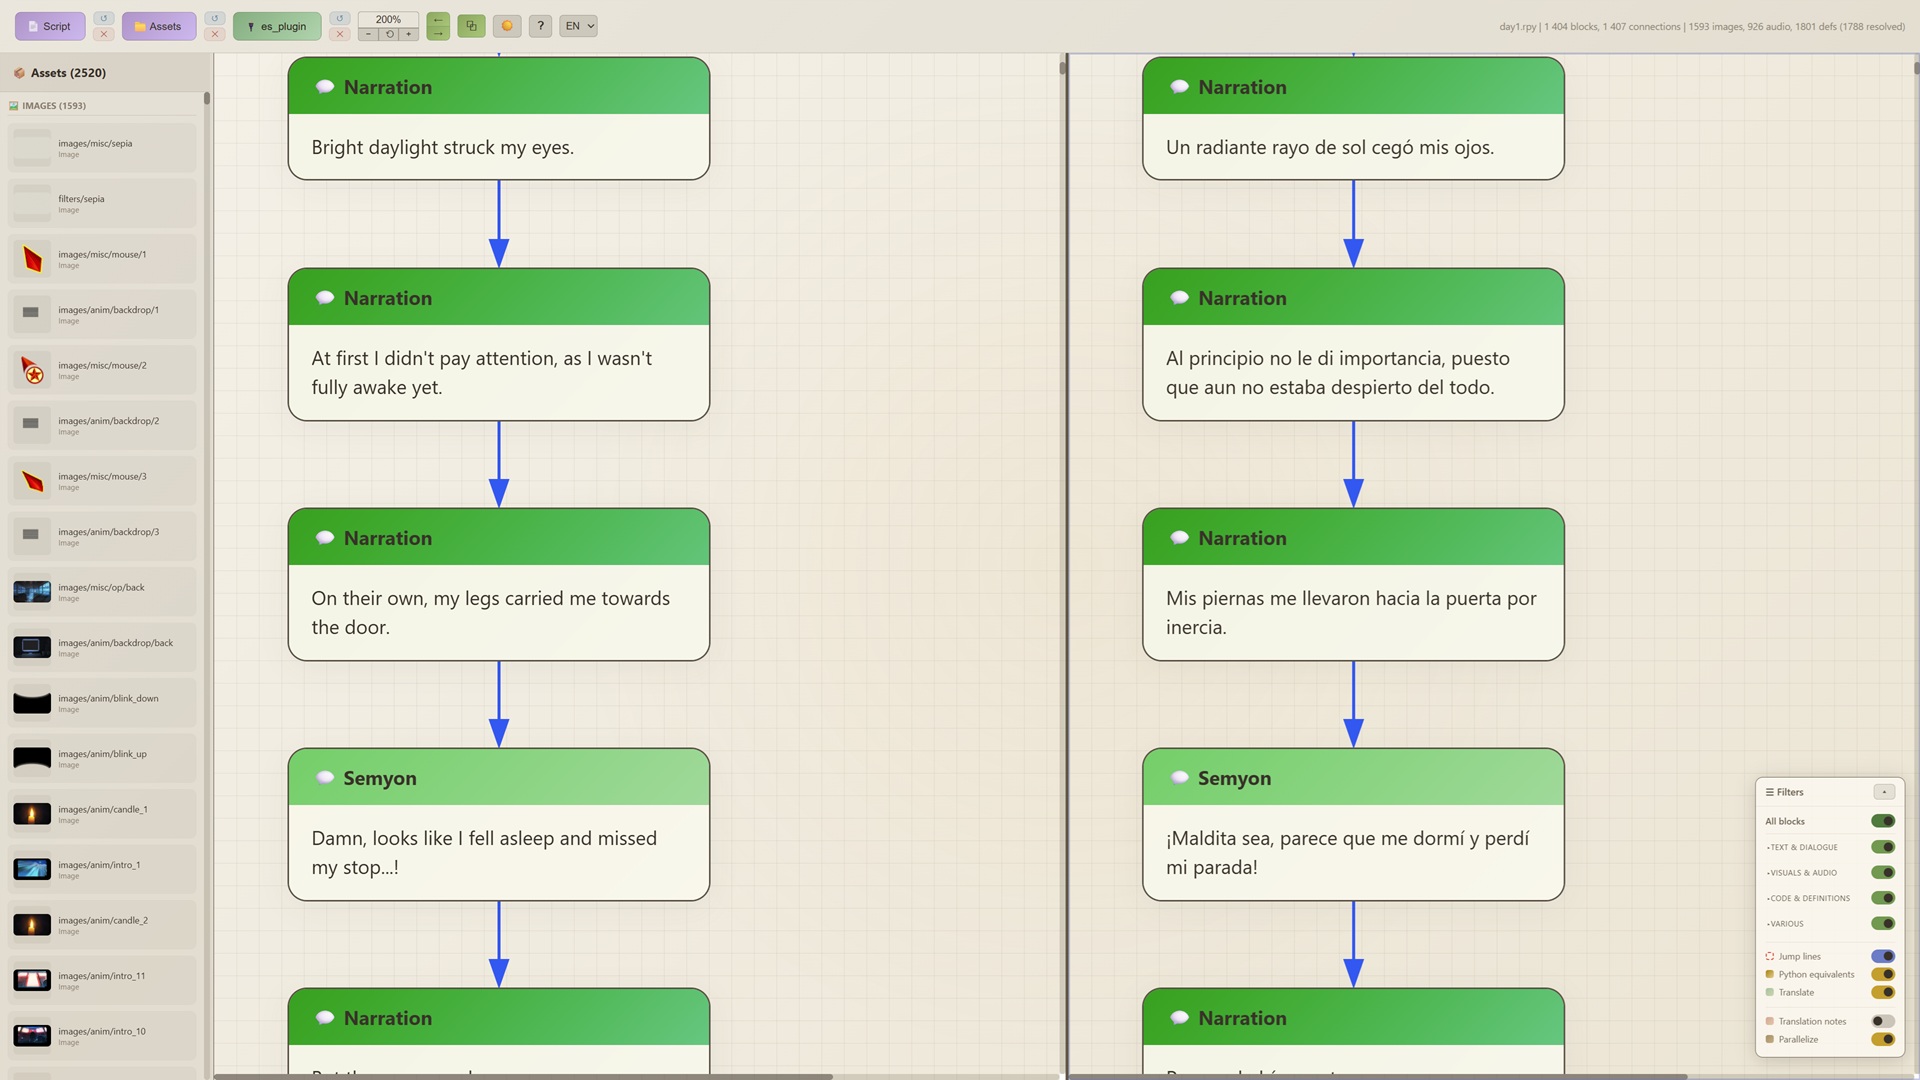This screenshot has height=1080, width=1920.
Task: Select the images/misc/mouse/1 asset
Action: (102, 259)
